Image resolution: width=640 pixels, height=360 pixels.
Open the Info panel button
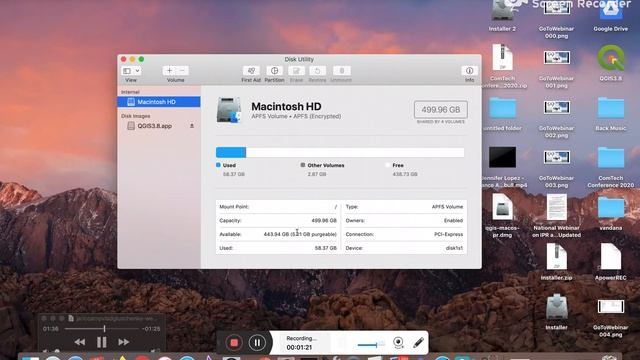(469, 71)
